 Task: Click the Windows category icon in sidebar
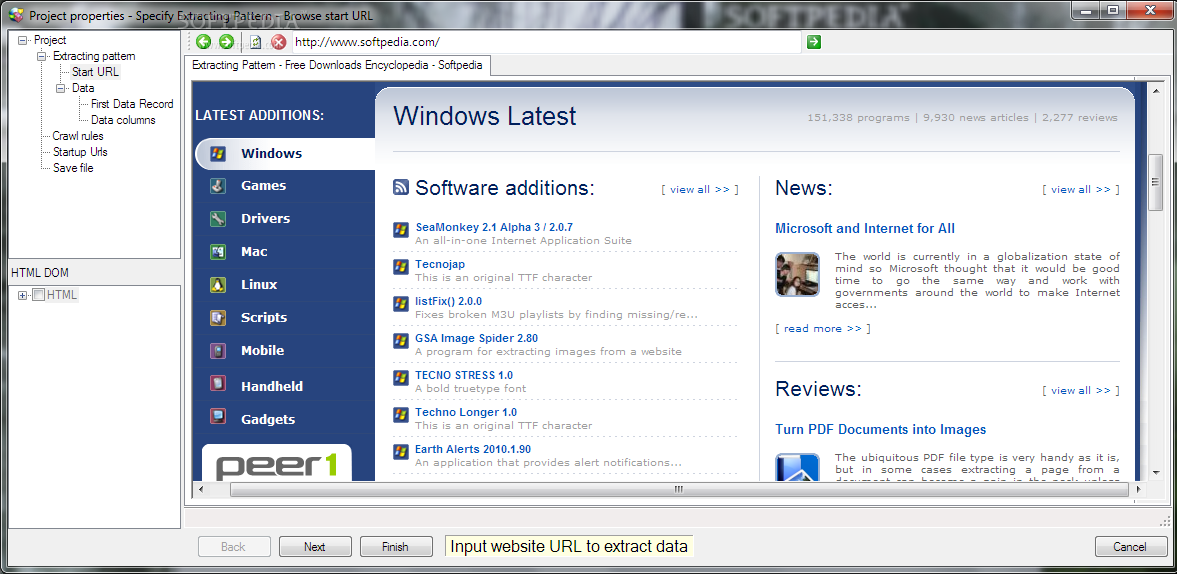(x=218, y=153)
